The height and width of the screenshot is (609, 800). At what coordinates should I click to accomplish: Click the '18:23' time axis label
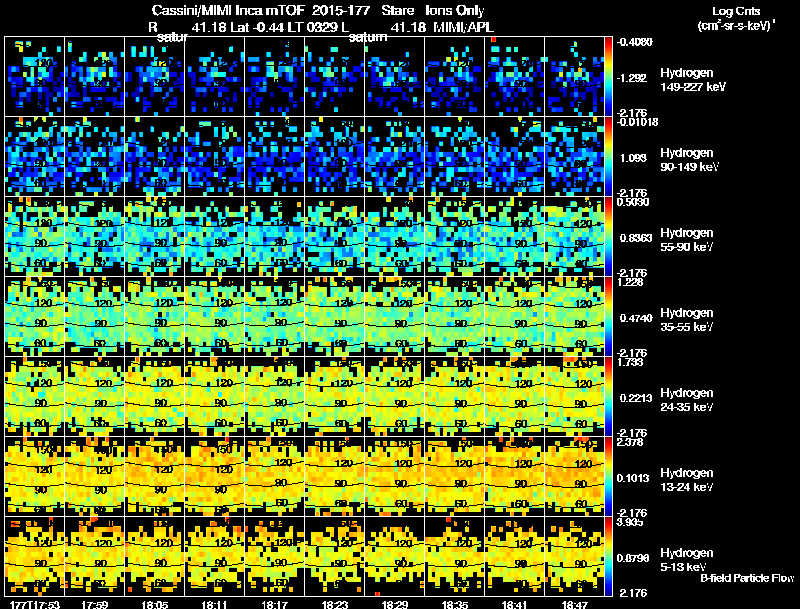pyautogui.click(x=335, y=604)
